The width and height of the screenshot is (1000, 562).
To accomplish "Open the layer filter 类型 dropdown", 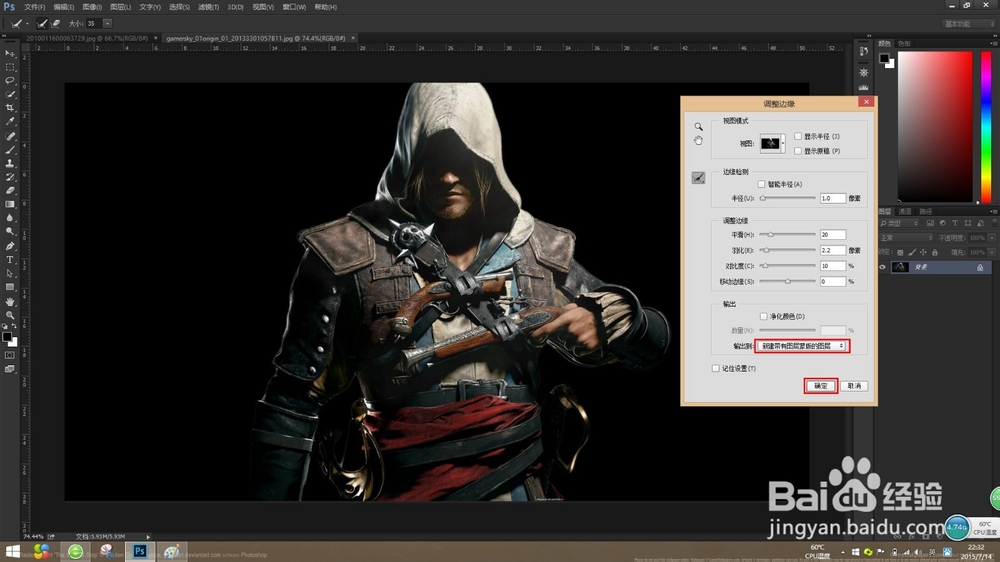I will (x=899, y=223).
